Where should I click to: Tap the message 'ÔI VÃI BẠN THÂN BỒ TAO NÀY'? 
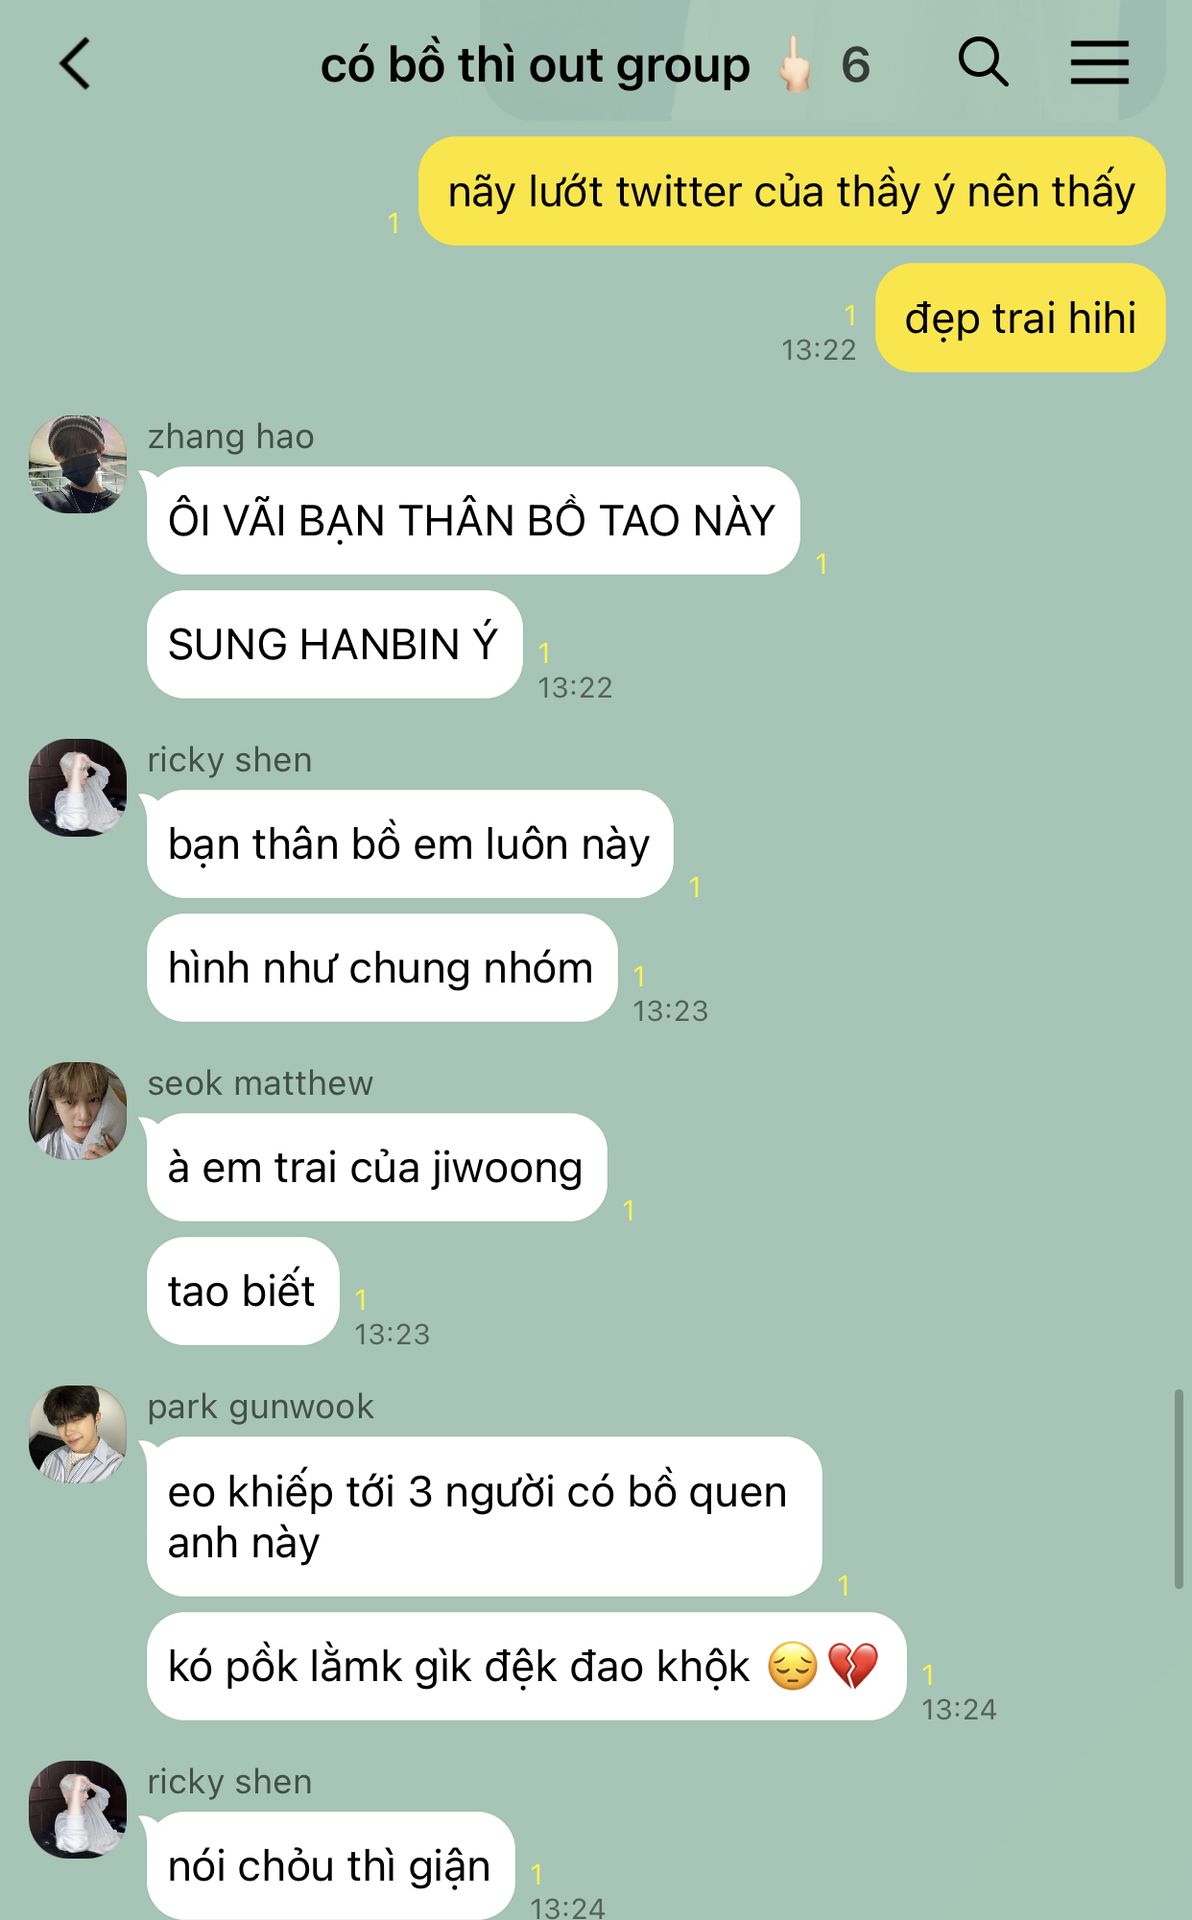473,520
